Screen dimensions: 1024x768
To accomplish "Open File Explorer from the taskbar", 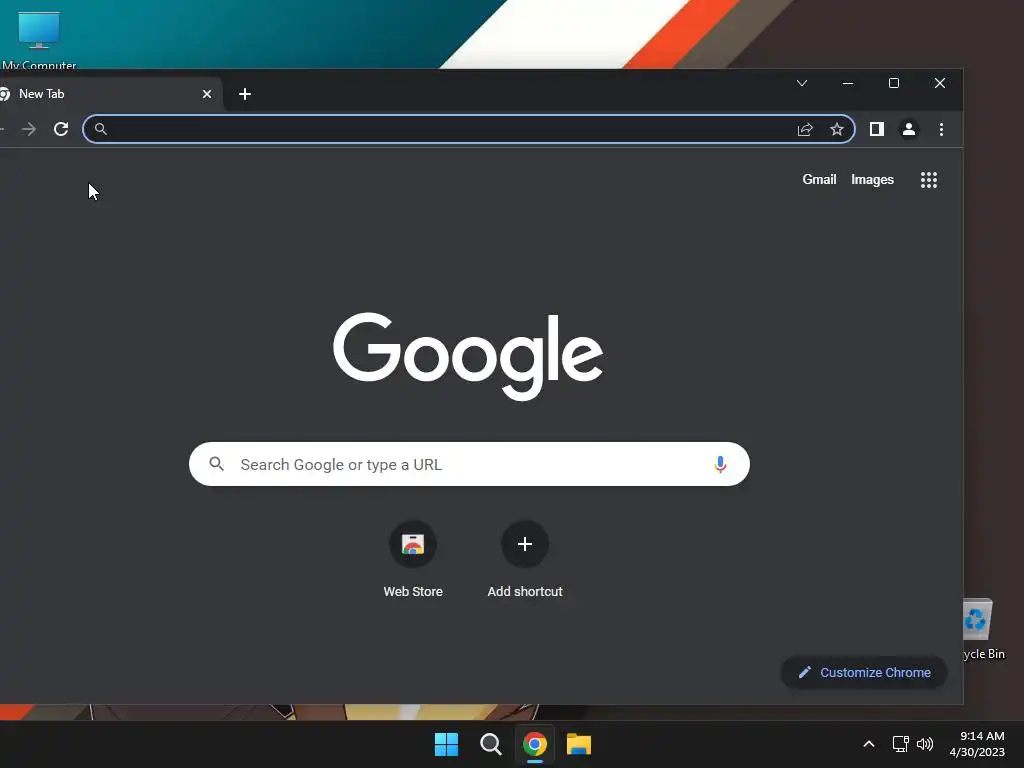I will click(579, 744).
